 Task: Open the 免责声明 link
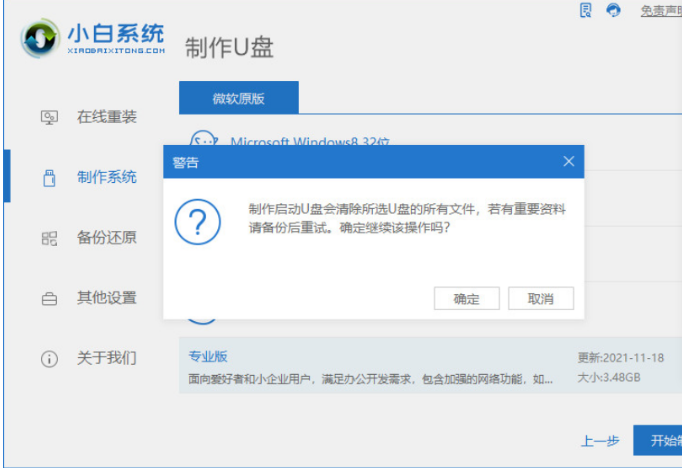[661, 10]
